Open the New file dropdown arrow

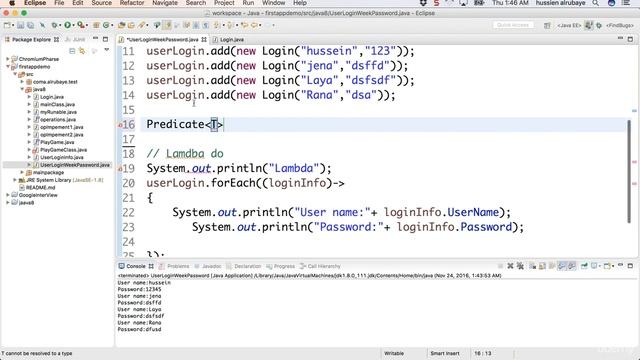click(13, 26)
